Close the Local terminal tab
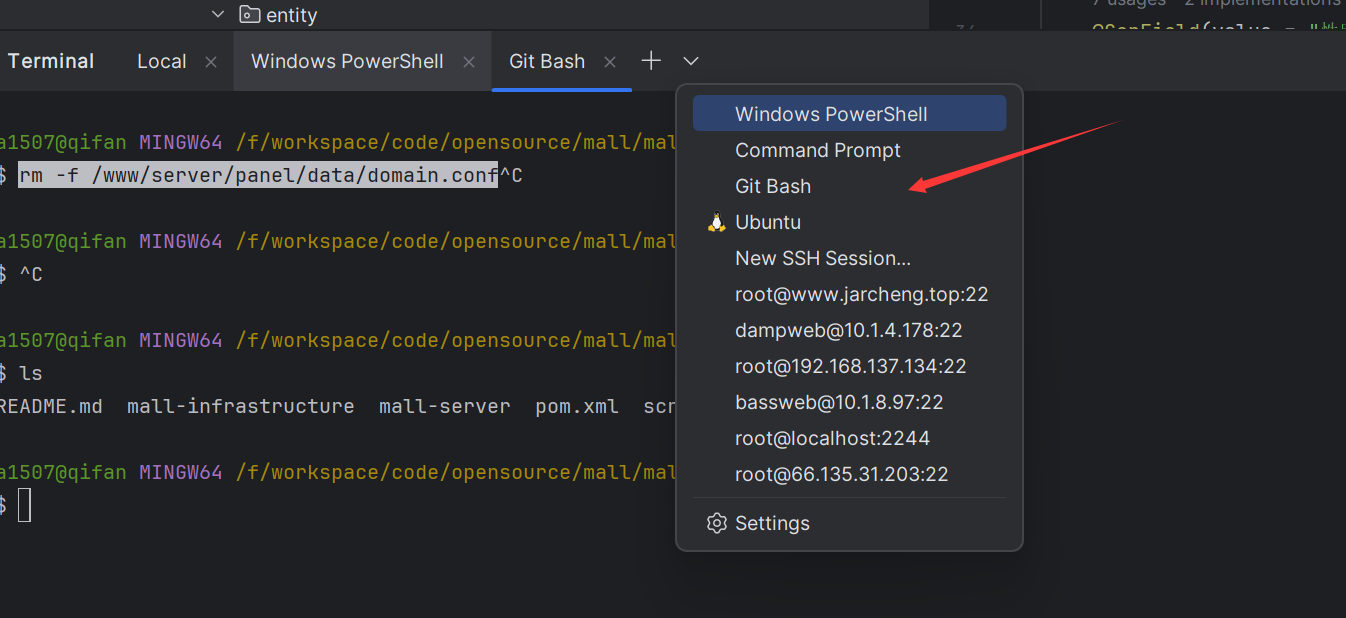Screen dimensions: 1346x618 [x=211, y=61]
